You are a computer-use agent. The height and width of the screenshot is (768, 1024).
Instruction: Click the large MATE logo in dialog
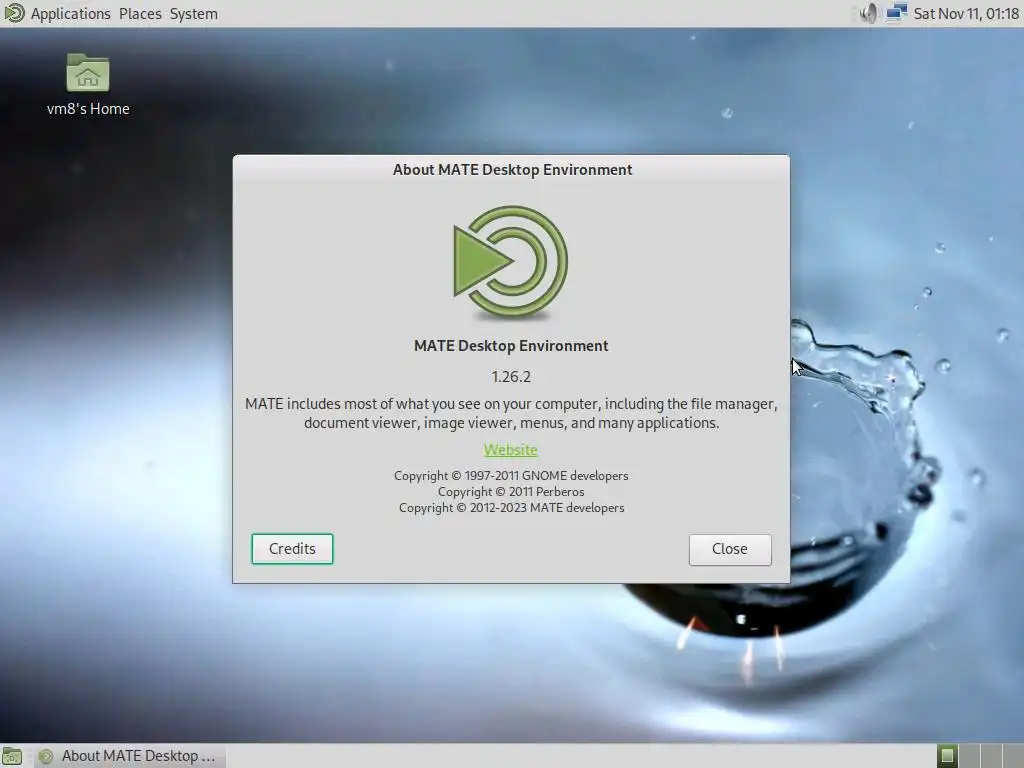click(x=511, y=262)
